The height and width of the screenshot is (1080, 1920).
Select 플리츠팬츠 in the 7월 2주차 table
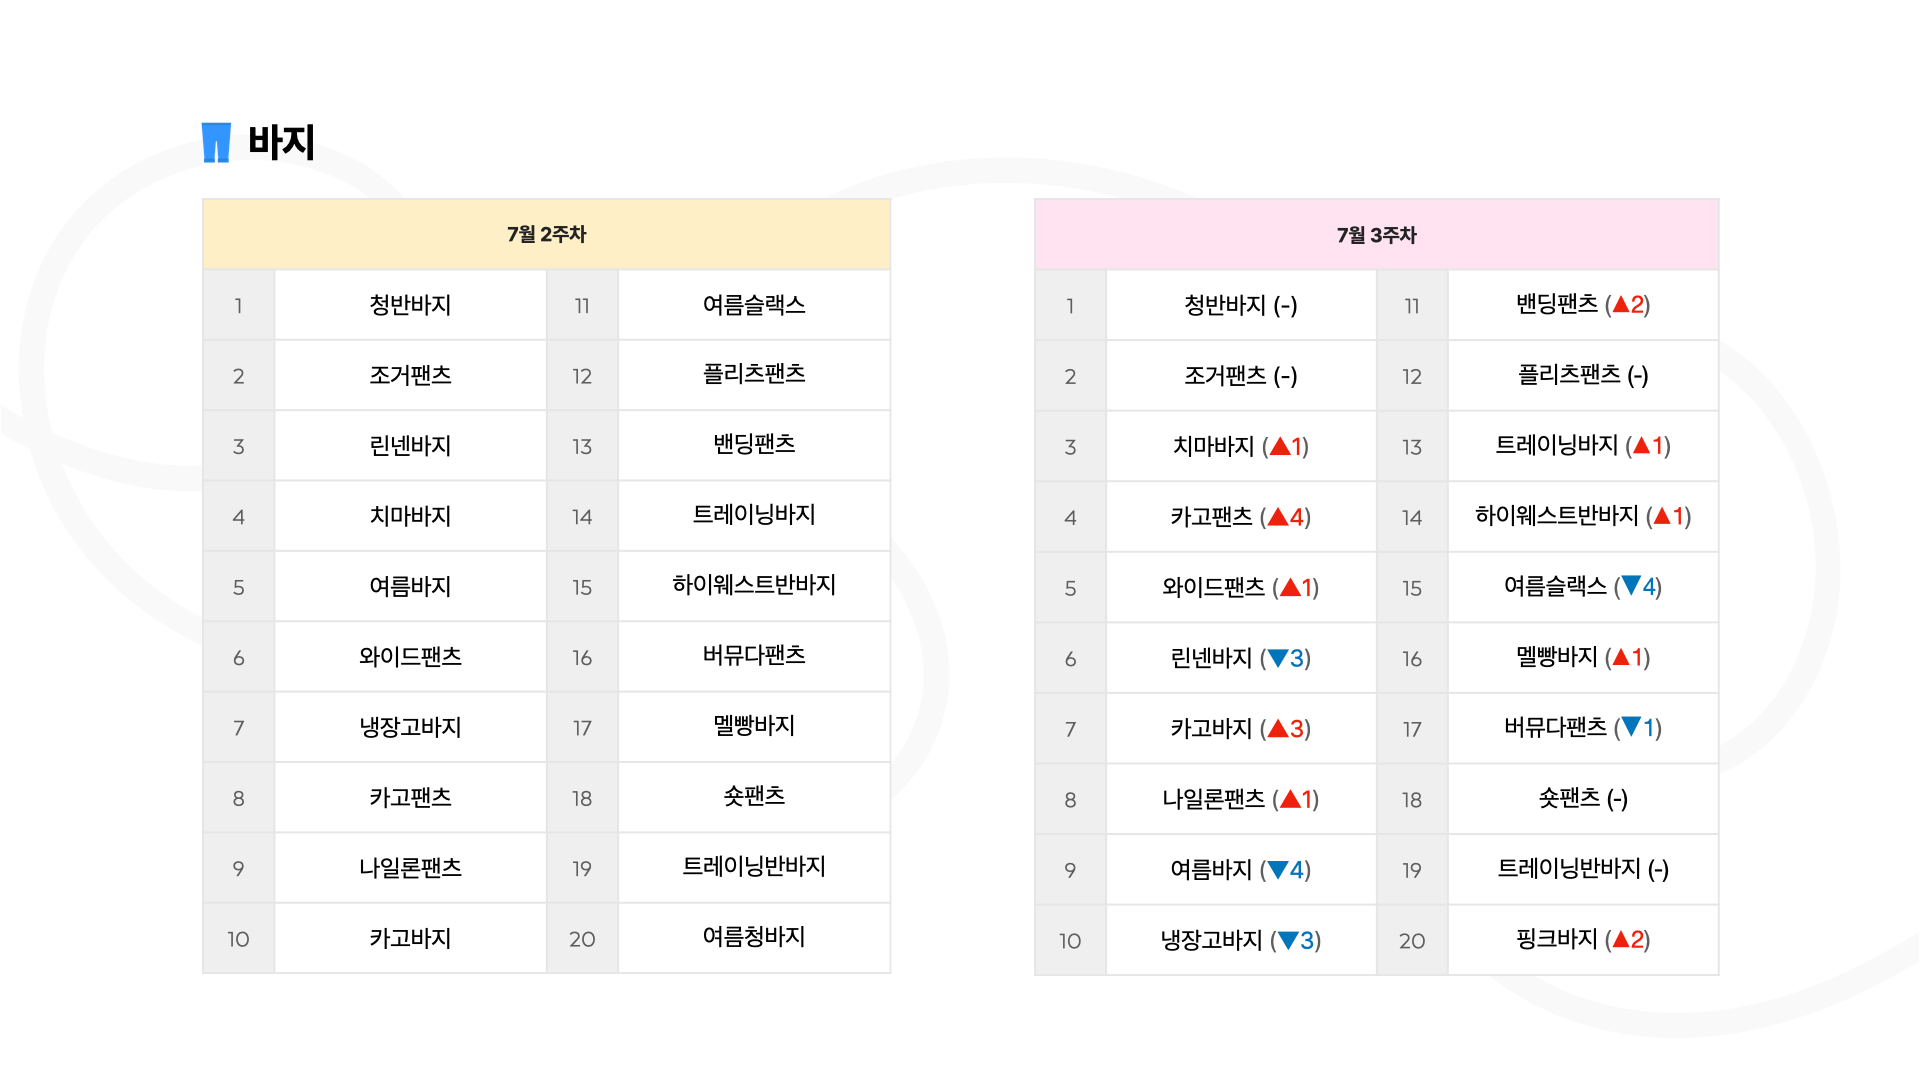click(754, 374)
